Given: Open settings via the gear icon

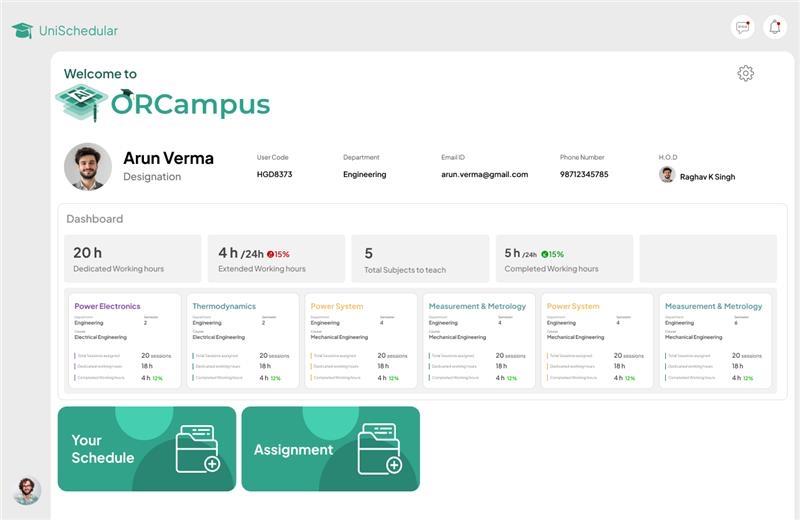Looking at the screenshot, I should tap(745, 73).
